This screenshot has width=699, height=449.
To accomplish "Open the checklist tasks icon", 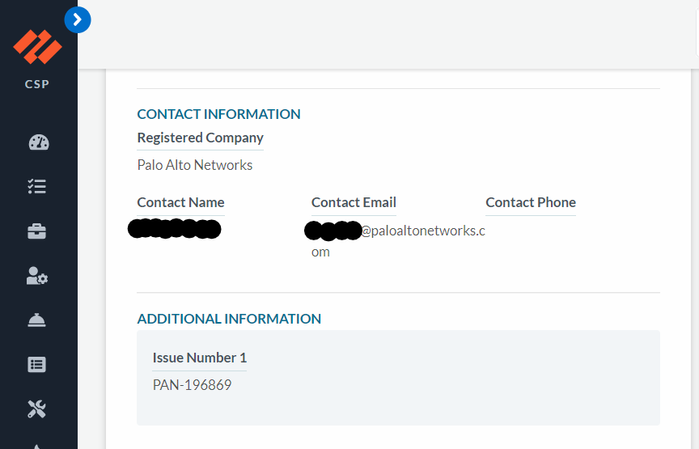I will click(x=38, y=186).
